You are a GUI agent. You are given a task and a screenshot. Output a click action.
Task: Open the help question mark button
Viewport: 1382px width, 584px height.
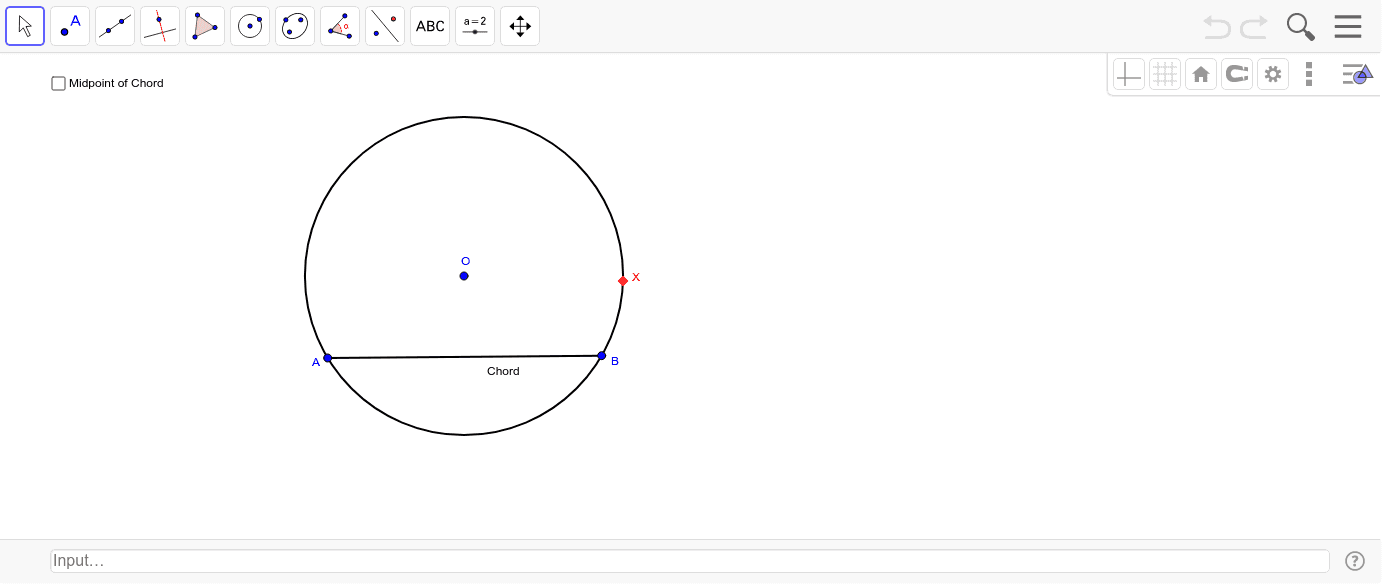[x=1355, y=560]
